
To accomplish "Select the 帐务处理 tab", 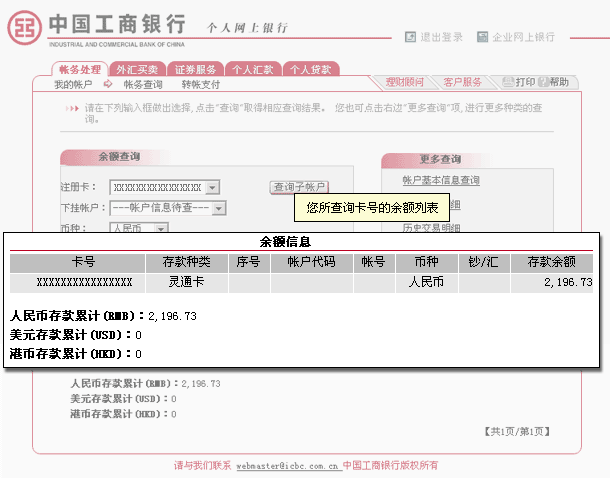I will (80, 70).
